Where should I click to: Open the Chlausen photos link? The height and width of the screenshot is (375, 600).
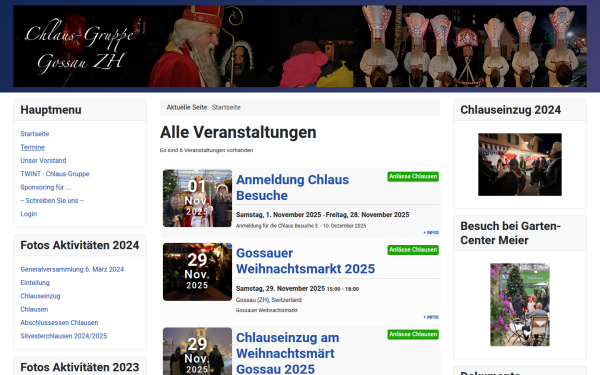tap(34, 309)
